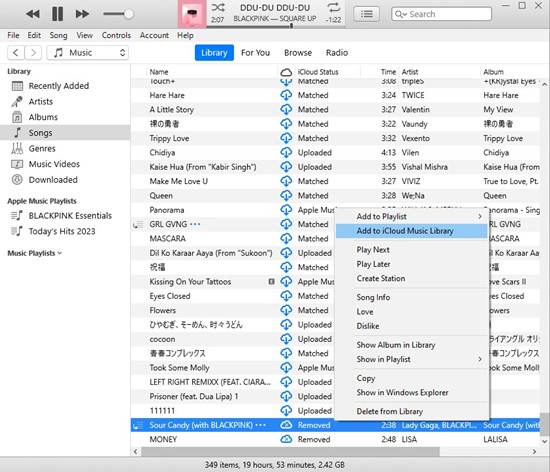The image size is (550, 472).
Task: Open the Up Next list button
Action: pos(367,14)
